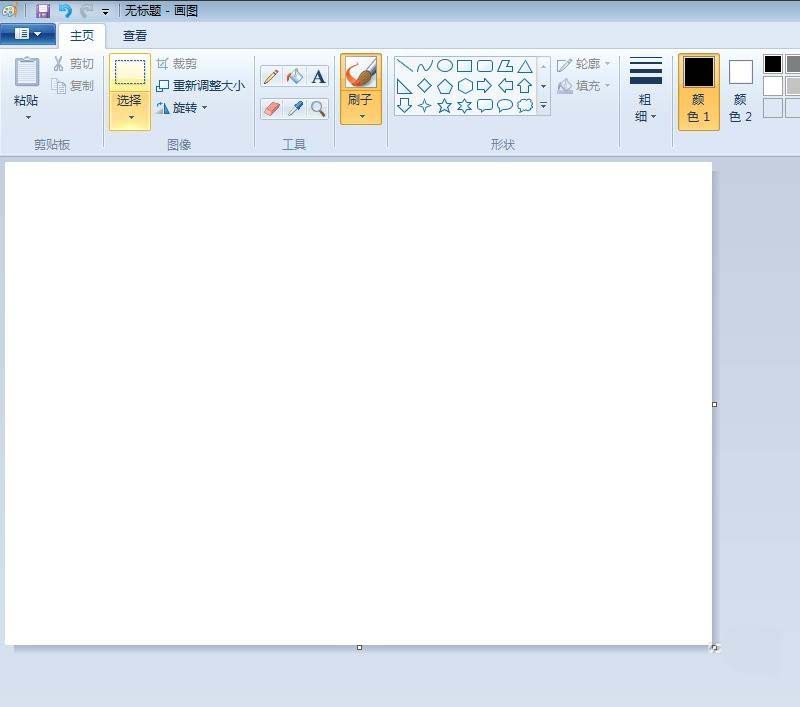Screen dimensions: 800x707
Task: Choose the Oval shape
Action: (444, 66)
